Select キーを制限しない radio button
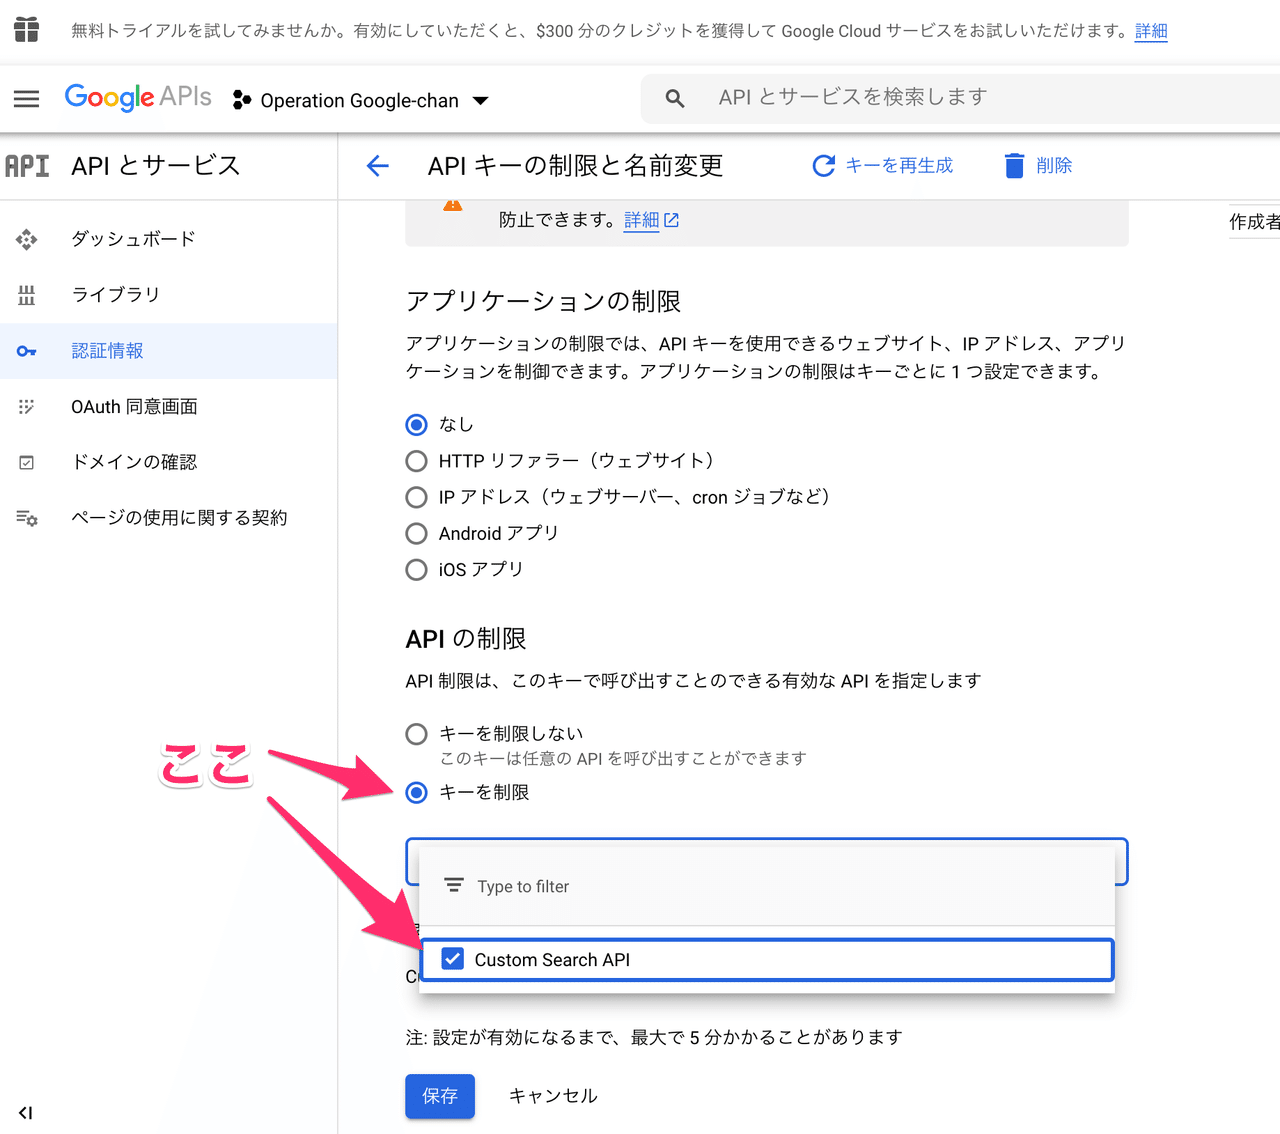1280x1134 pixels. click(417, 734)
